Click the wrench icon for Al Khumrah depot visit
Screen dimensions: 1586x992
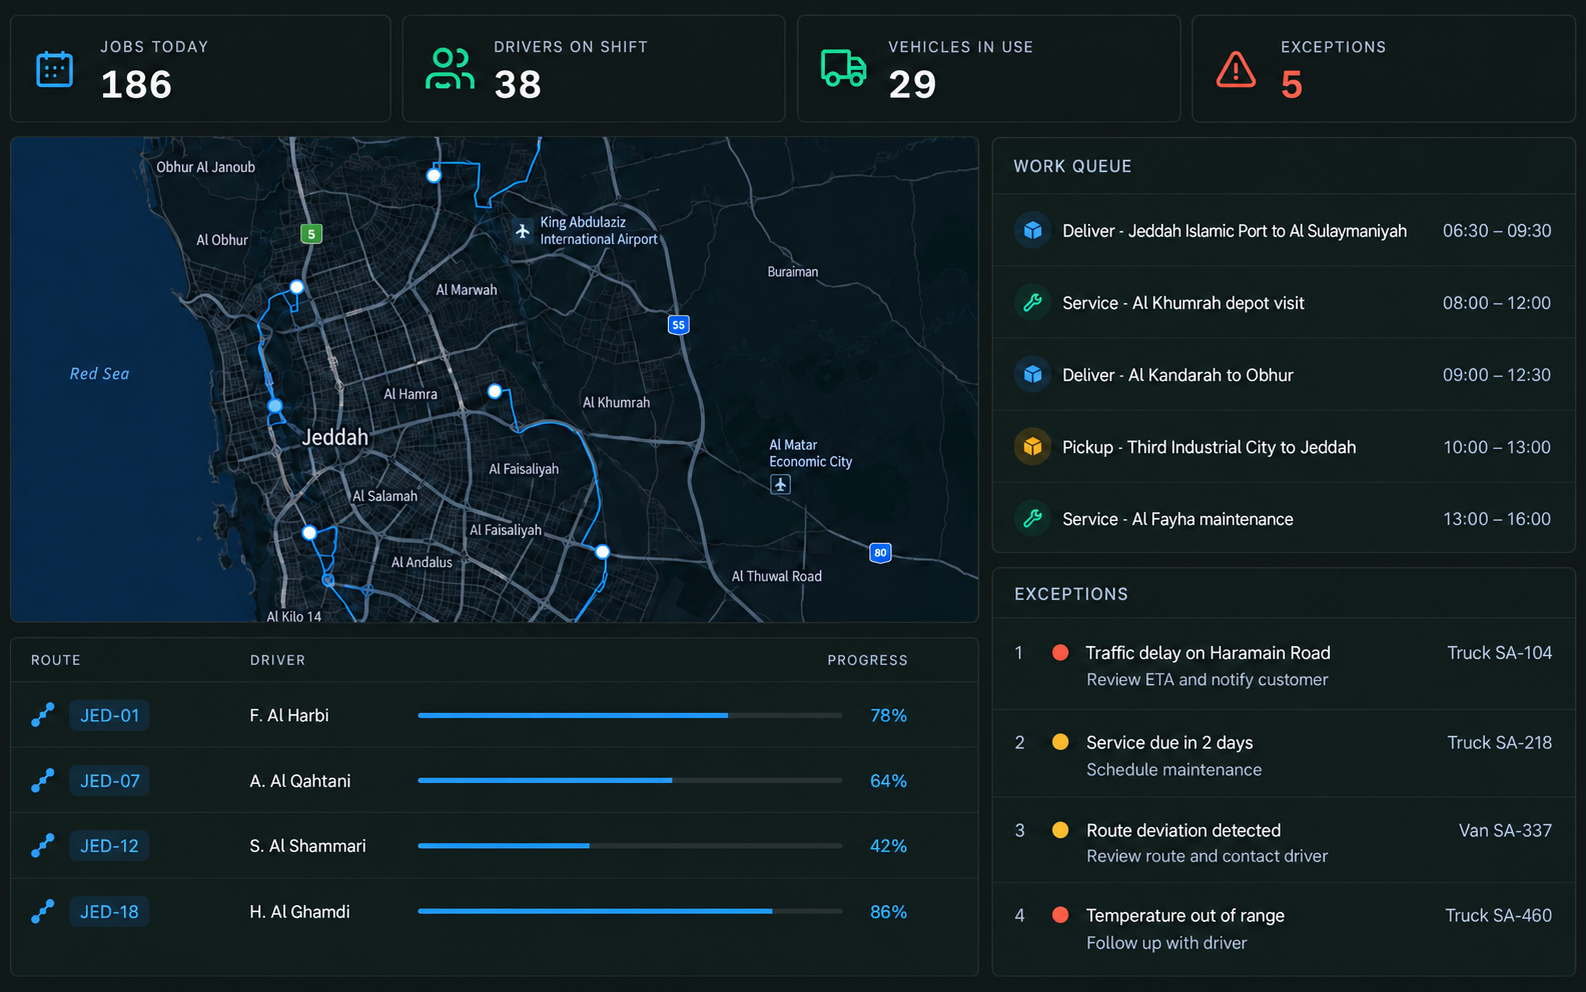coord(1033,303)
